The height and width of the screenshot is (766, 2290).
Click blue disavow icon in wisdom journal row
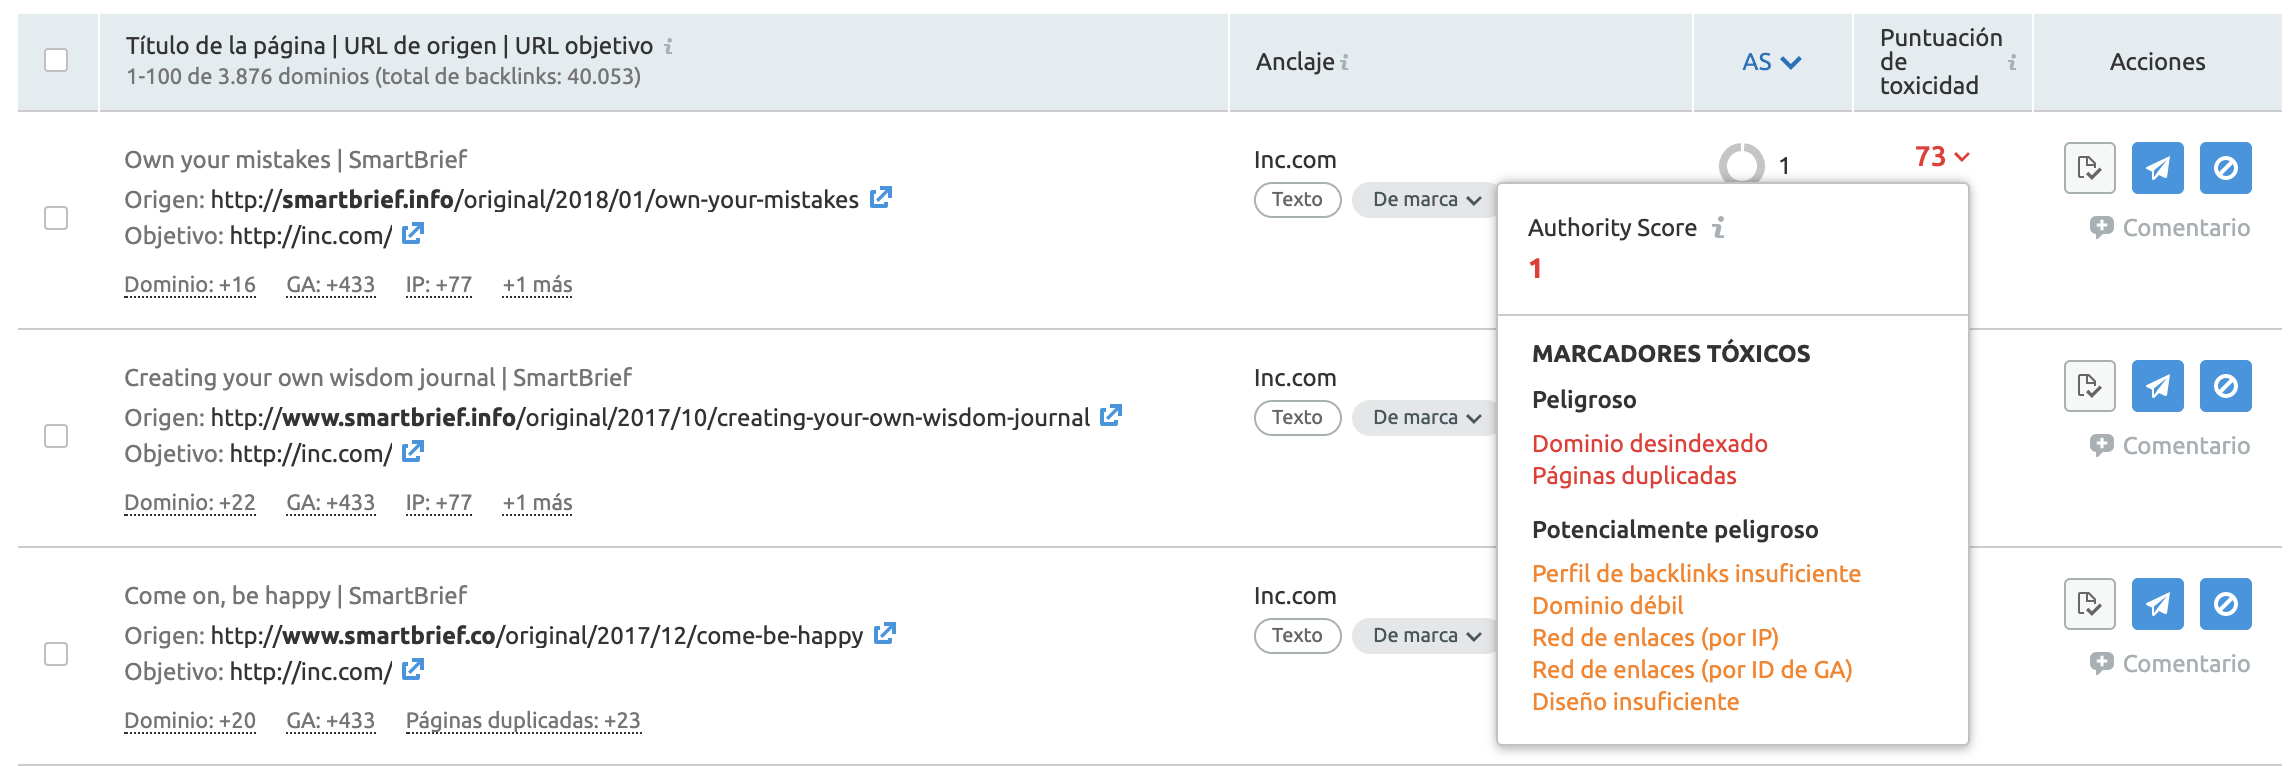(x=2226, y=386)
